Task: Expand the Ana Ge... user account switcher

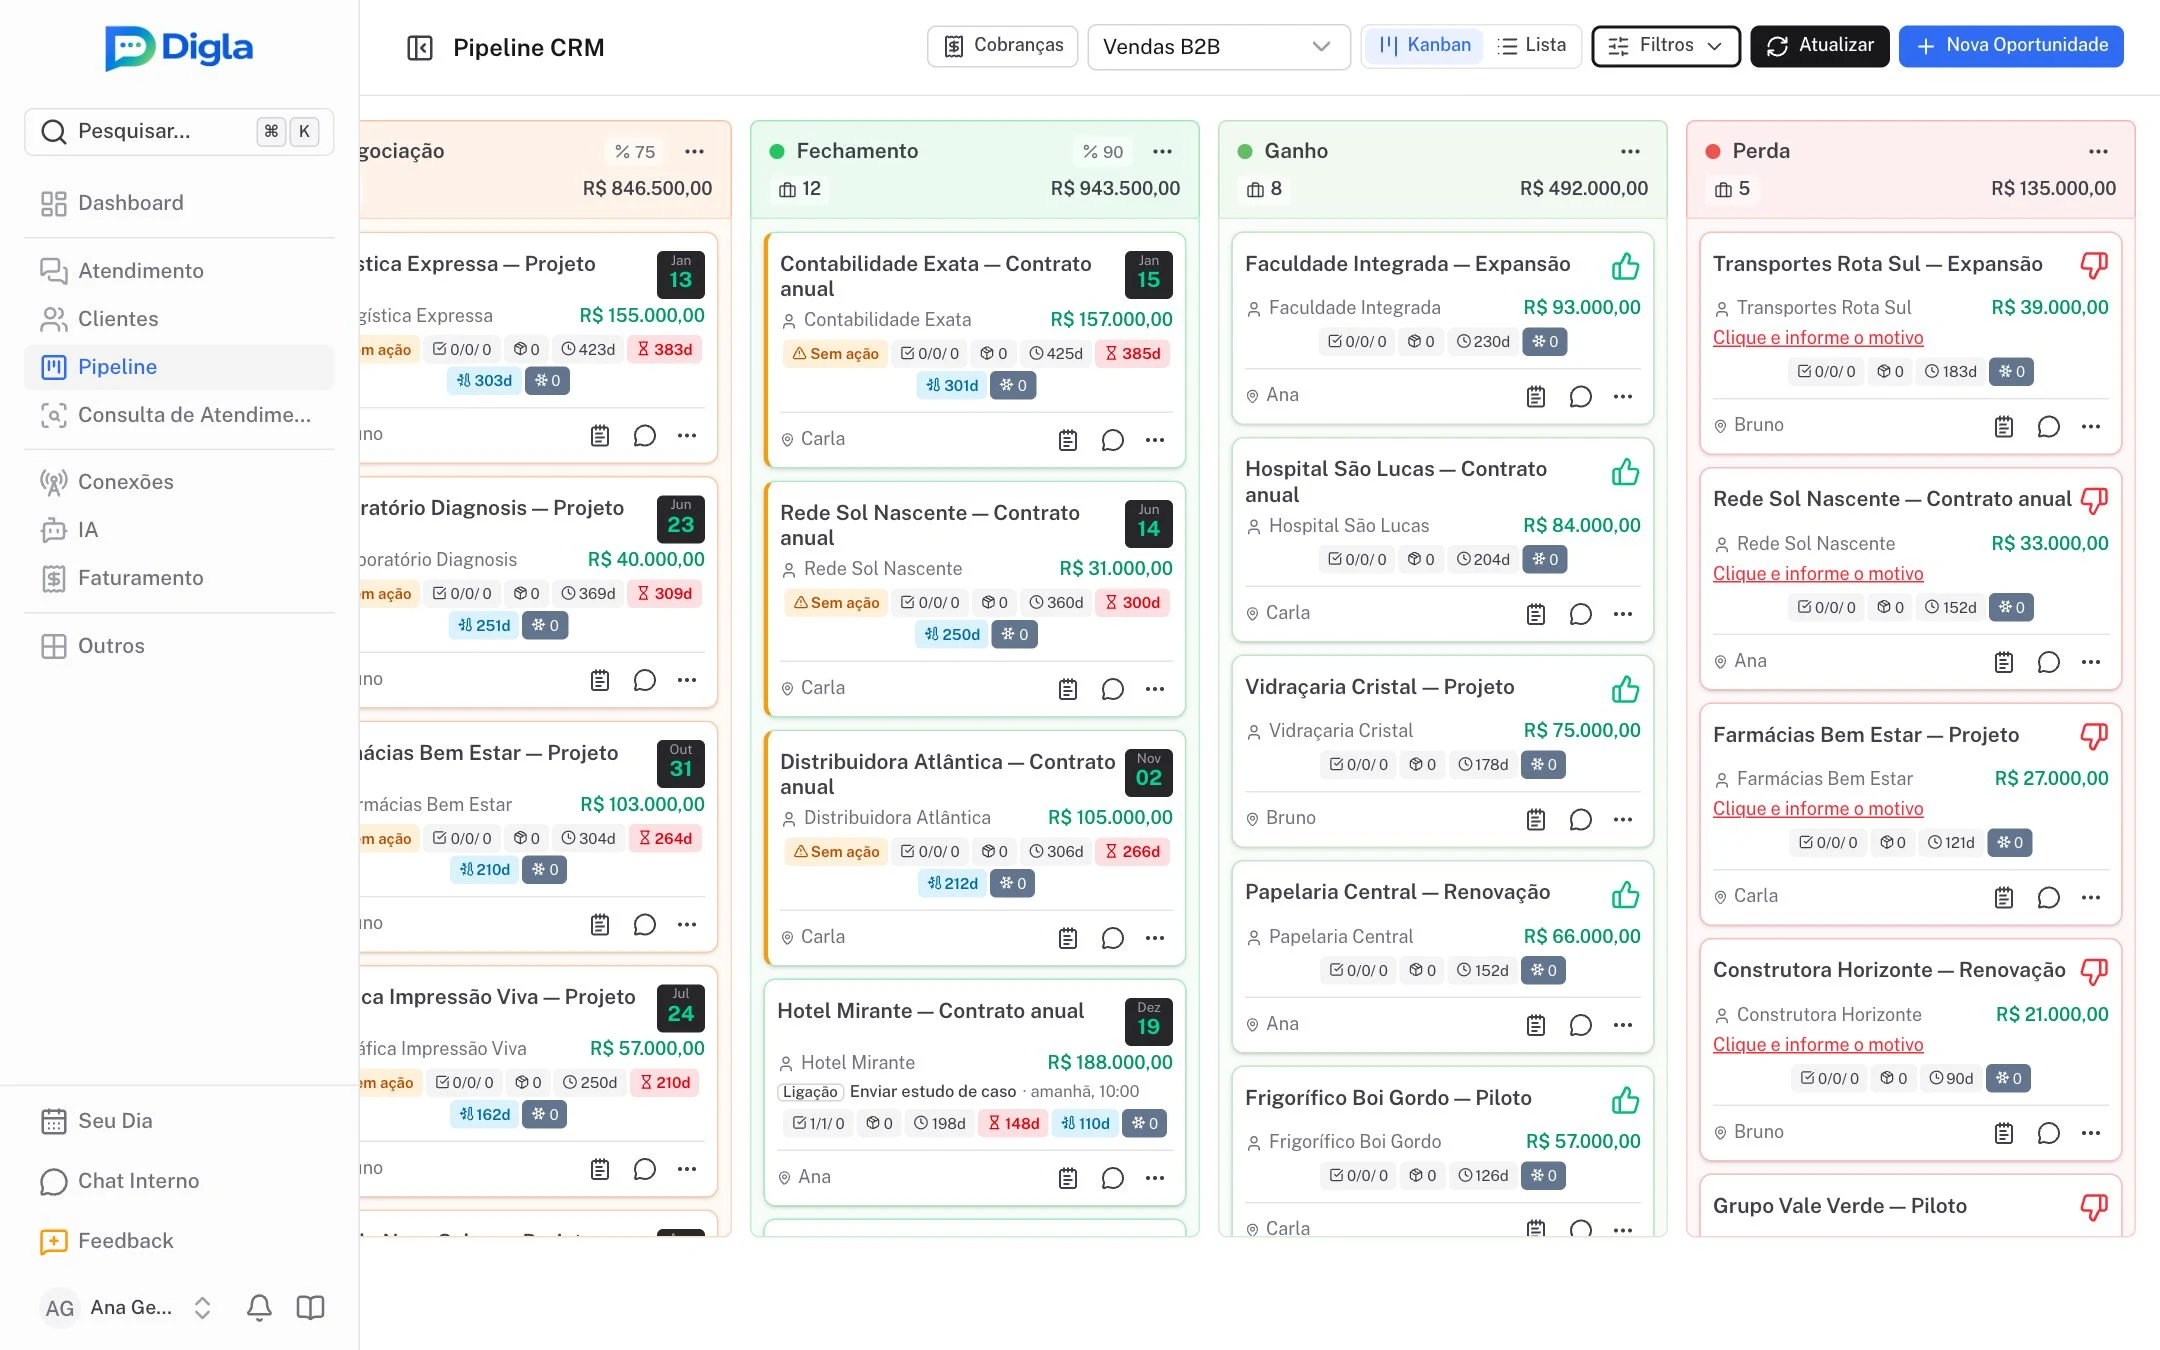Action: (202, 1307)
